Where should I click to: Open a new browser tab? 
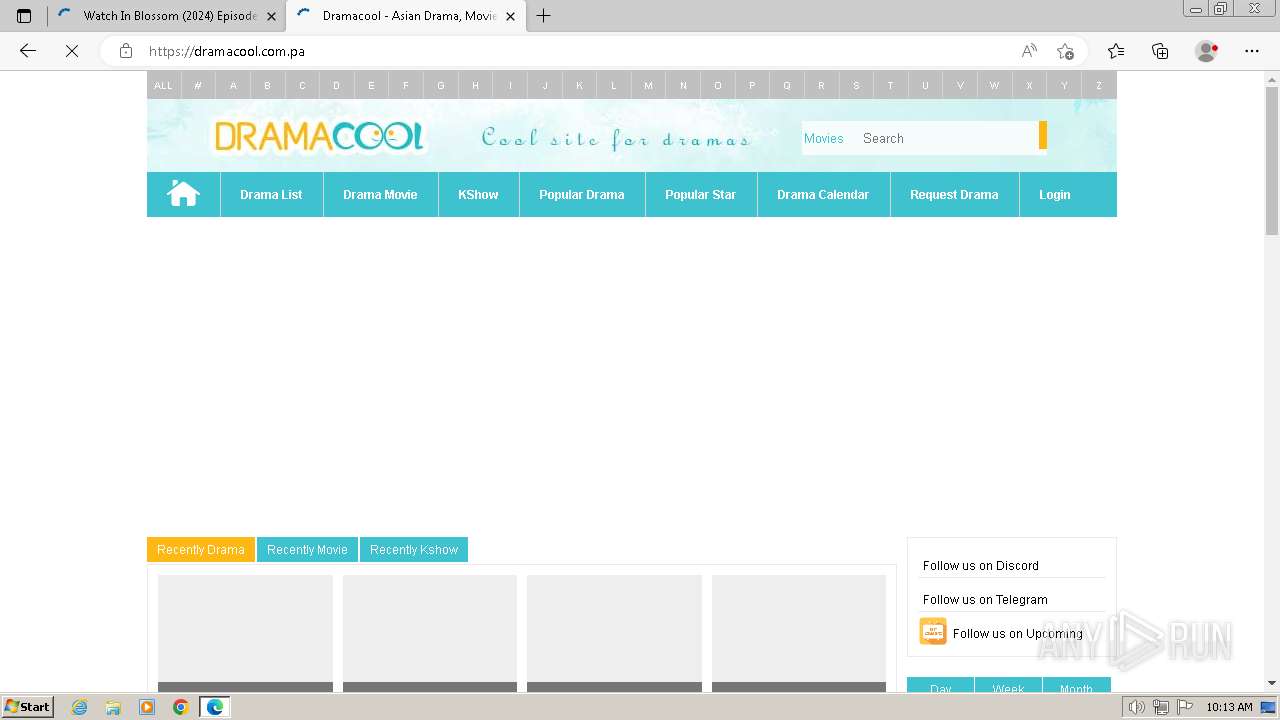pos(544,16)
